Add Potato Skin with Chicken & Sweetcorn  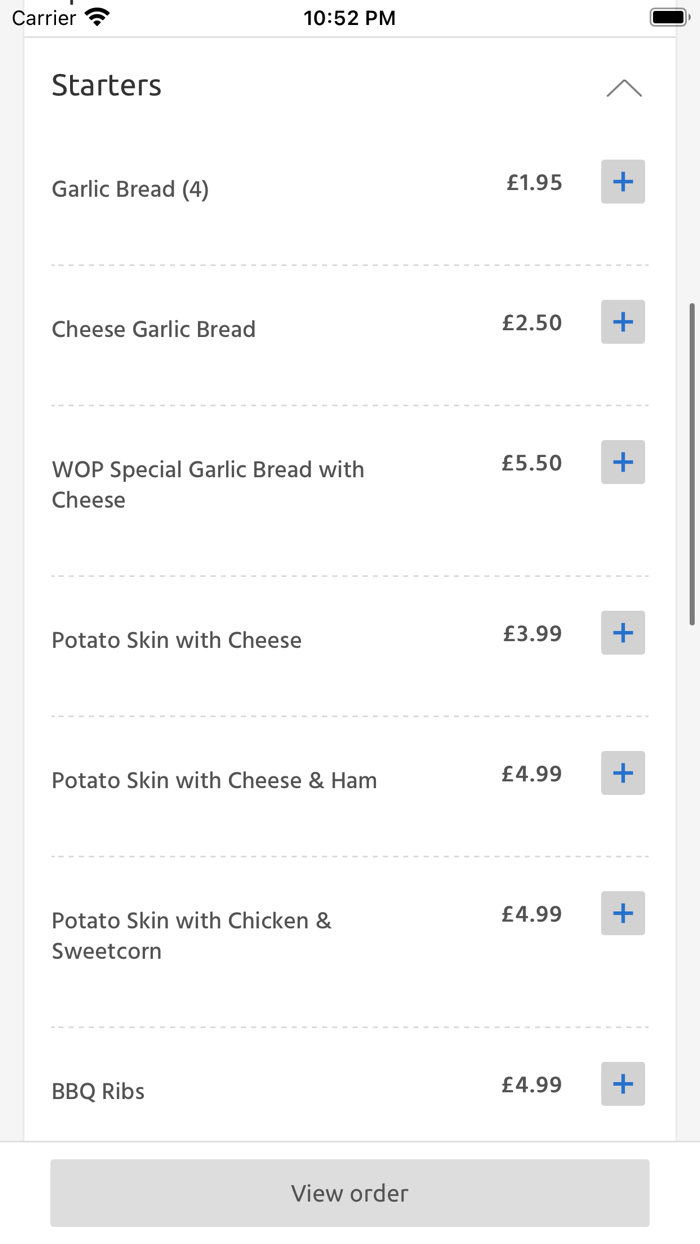tap(622, 913)
